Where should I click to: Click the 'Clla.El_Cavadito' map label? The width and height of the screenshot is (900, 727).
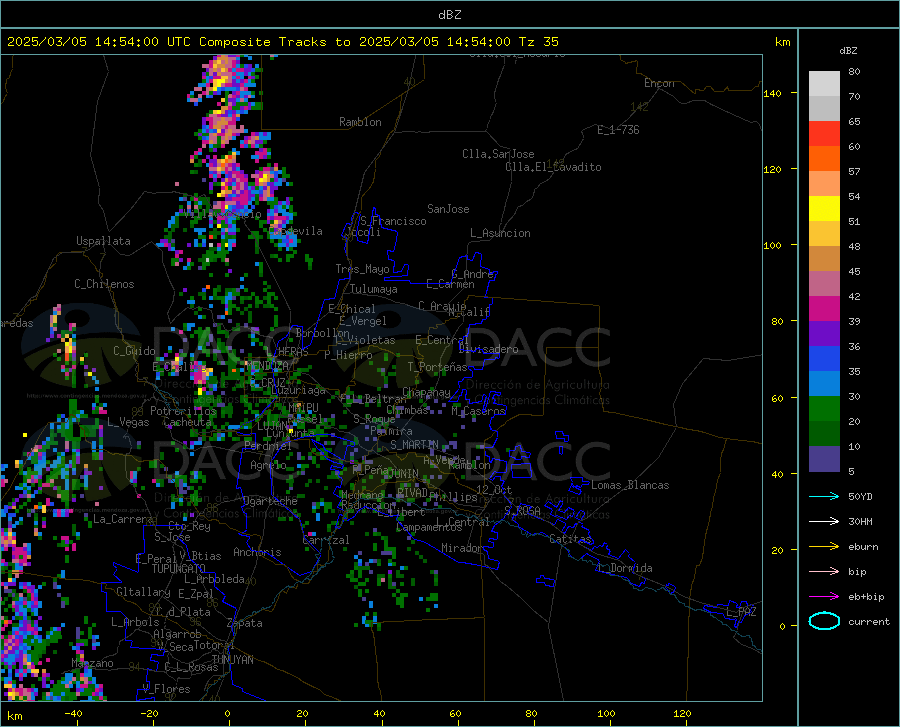[553, 167]
